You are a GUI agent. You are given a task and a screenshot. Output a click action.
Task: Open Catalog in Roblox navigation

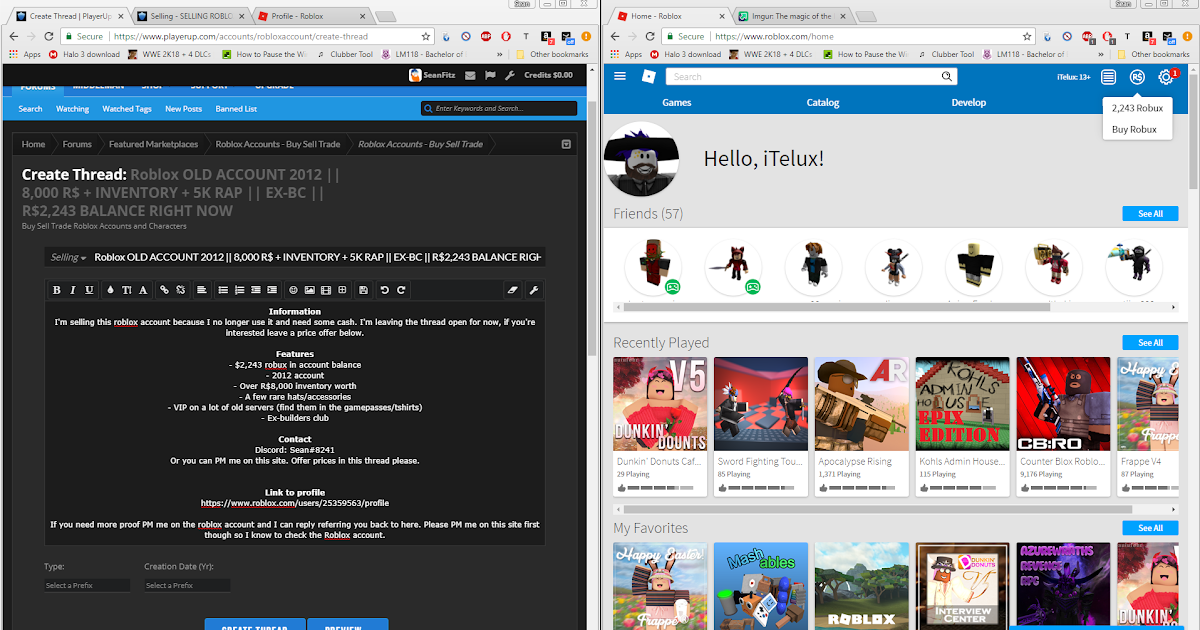823,103
